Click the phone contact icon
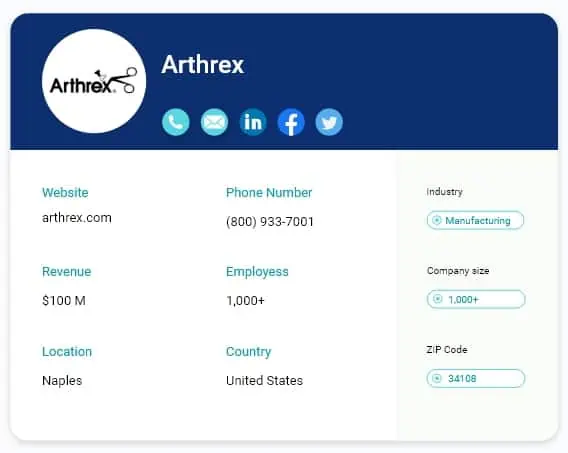 [176, 122]
